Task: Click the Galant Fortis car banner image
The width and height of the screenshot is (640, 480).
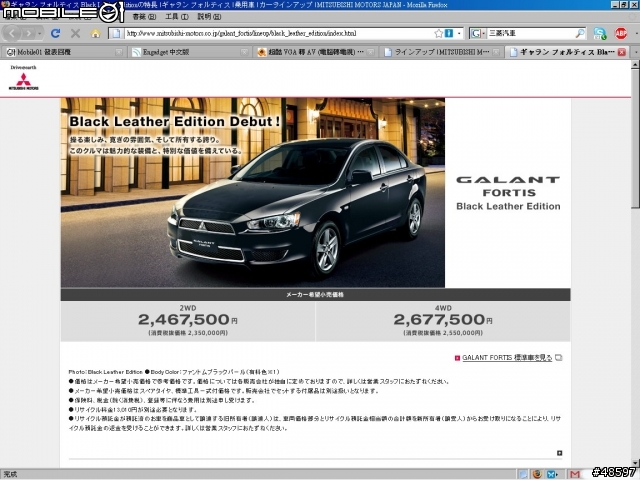Action: (253, 193)
